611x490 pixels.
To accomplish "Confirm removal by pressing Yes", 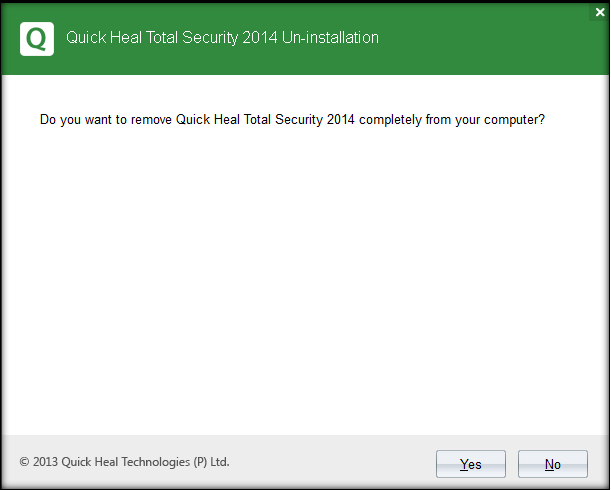I will 471,464.
